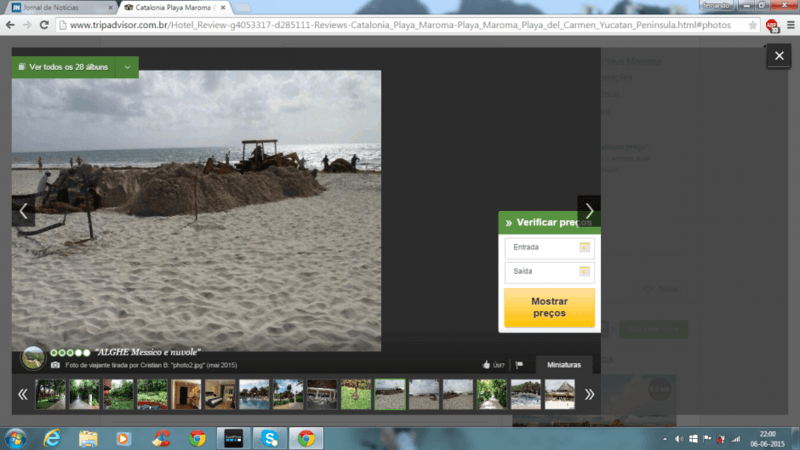Click the Entrada check-in date field
Screen dimensions: 800x450
pyautogui.click(x=549, y=247)
